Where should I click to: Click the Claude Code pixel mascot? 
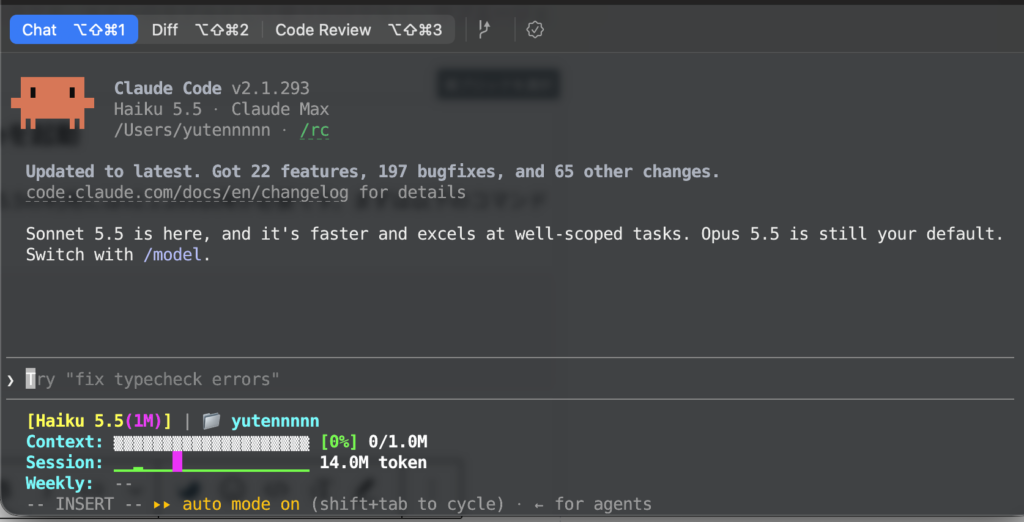52,103
